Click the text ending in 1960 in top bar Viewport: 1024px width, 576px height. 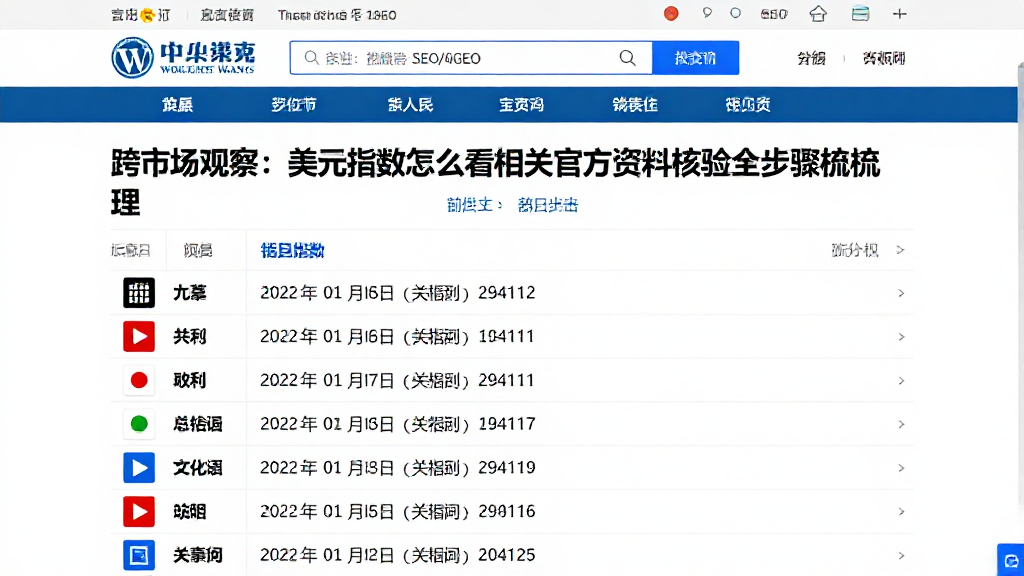(337, 14)
